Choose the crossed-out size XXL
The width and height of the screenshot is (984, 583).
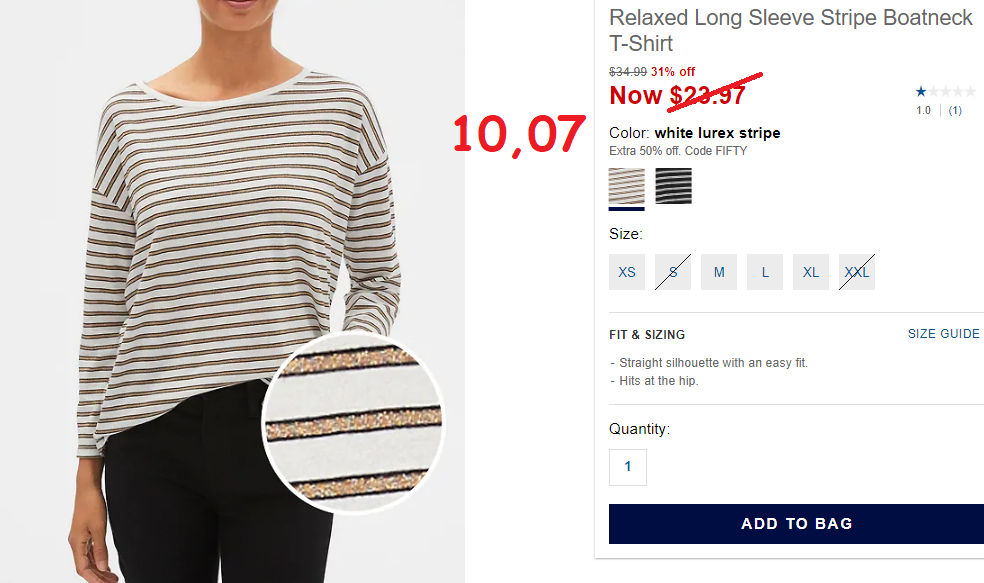coord(857,272)
